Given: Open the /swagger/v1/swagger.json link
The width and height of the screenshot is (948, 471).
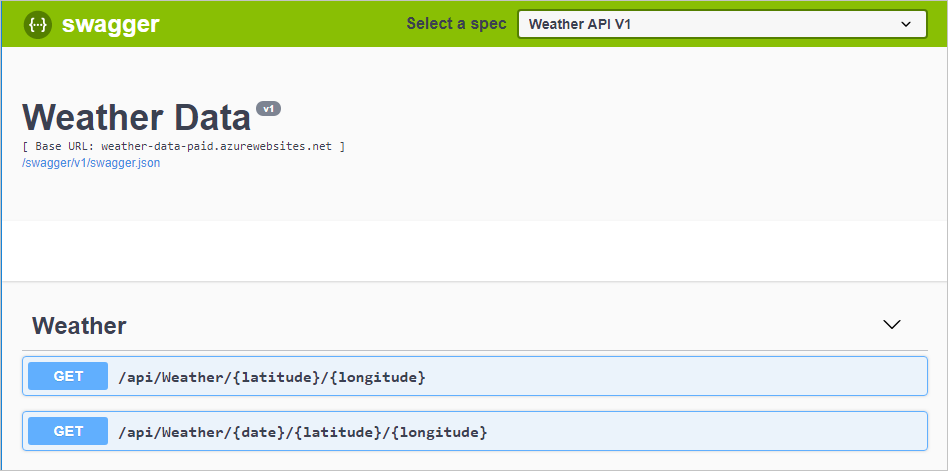Looking at the screenshot, I should pos(91,163).
